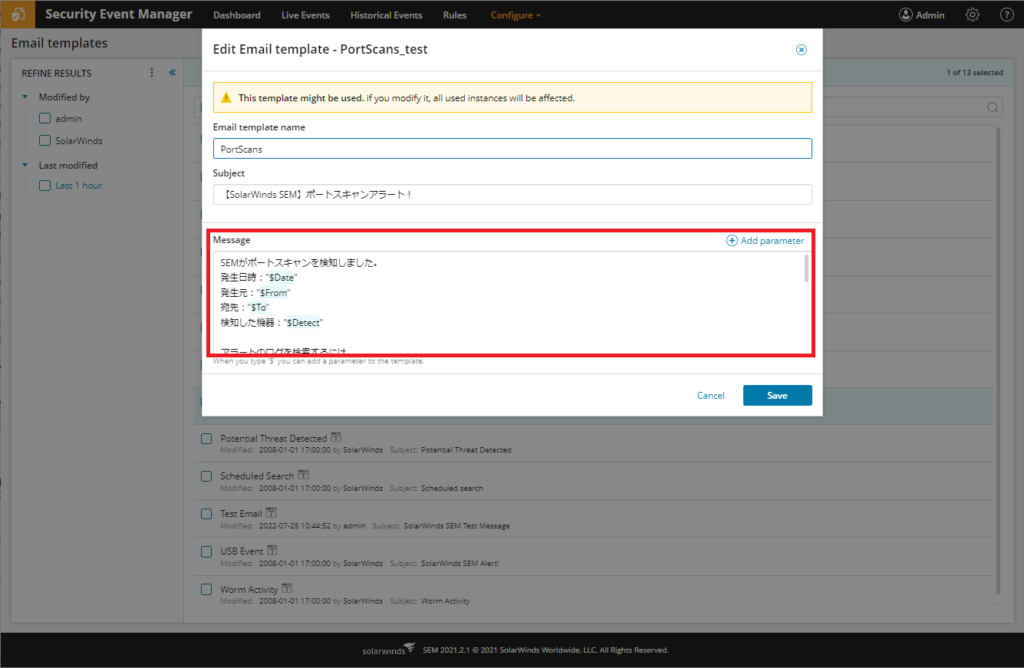Open the help question mark icon
Viewport: 1024px width, 668px height.
pos(1006,14)
